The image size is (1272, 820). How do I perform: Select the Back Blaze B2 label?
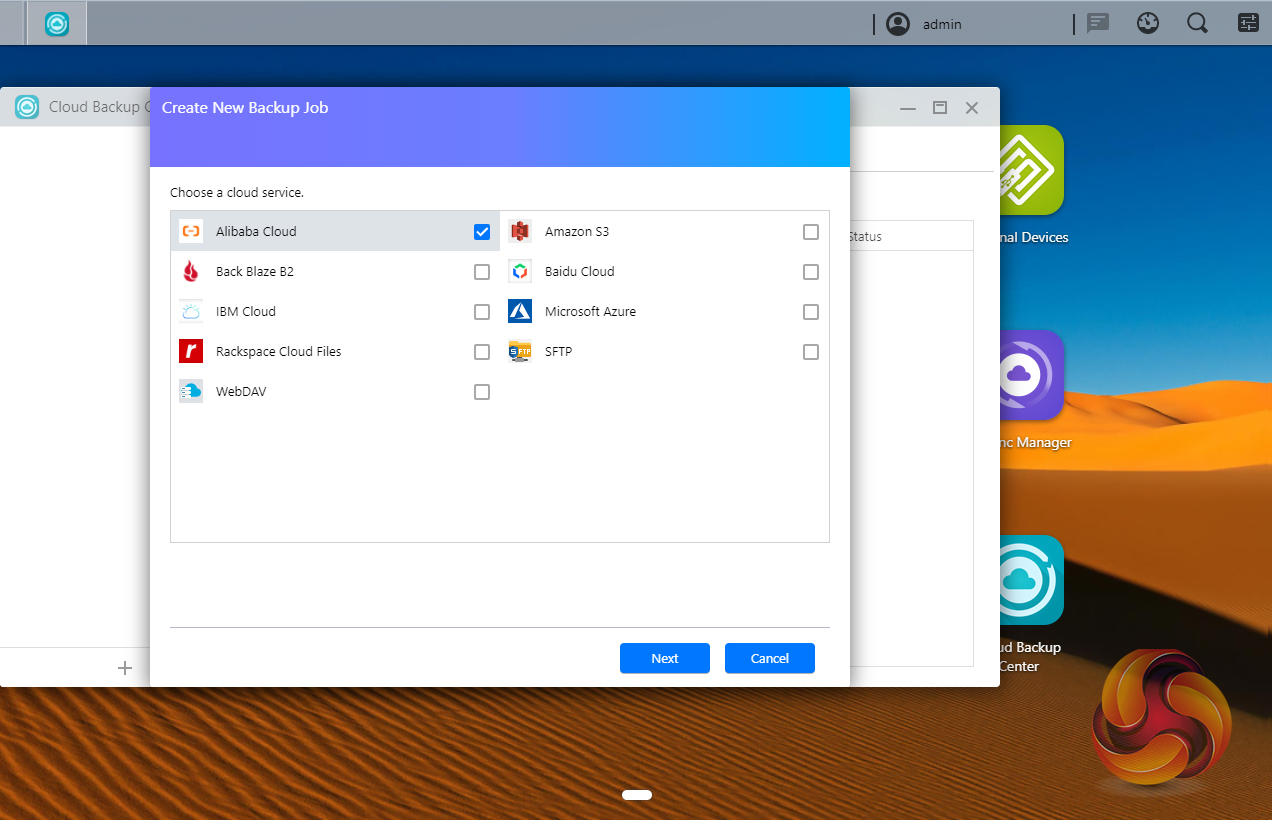255,271
